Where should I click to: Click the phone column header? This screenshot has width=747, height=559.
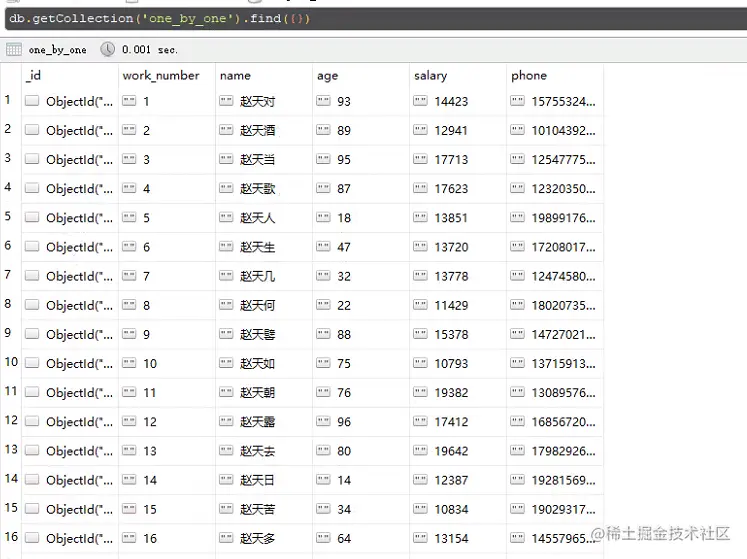529,76
